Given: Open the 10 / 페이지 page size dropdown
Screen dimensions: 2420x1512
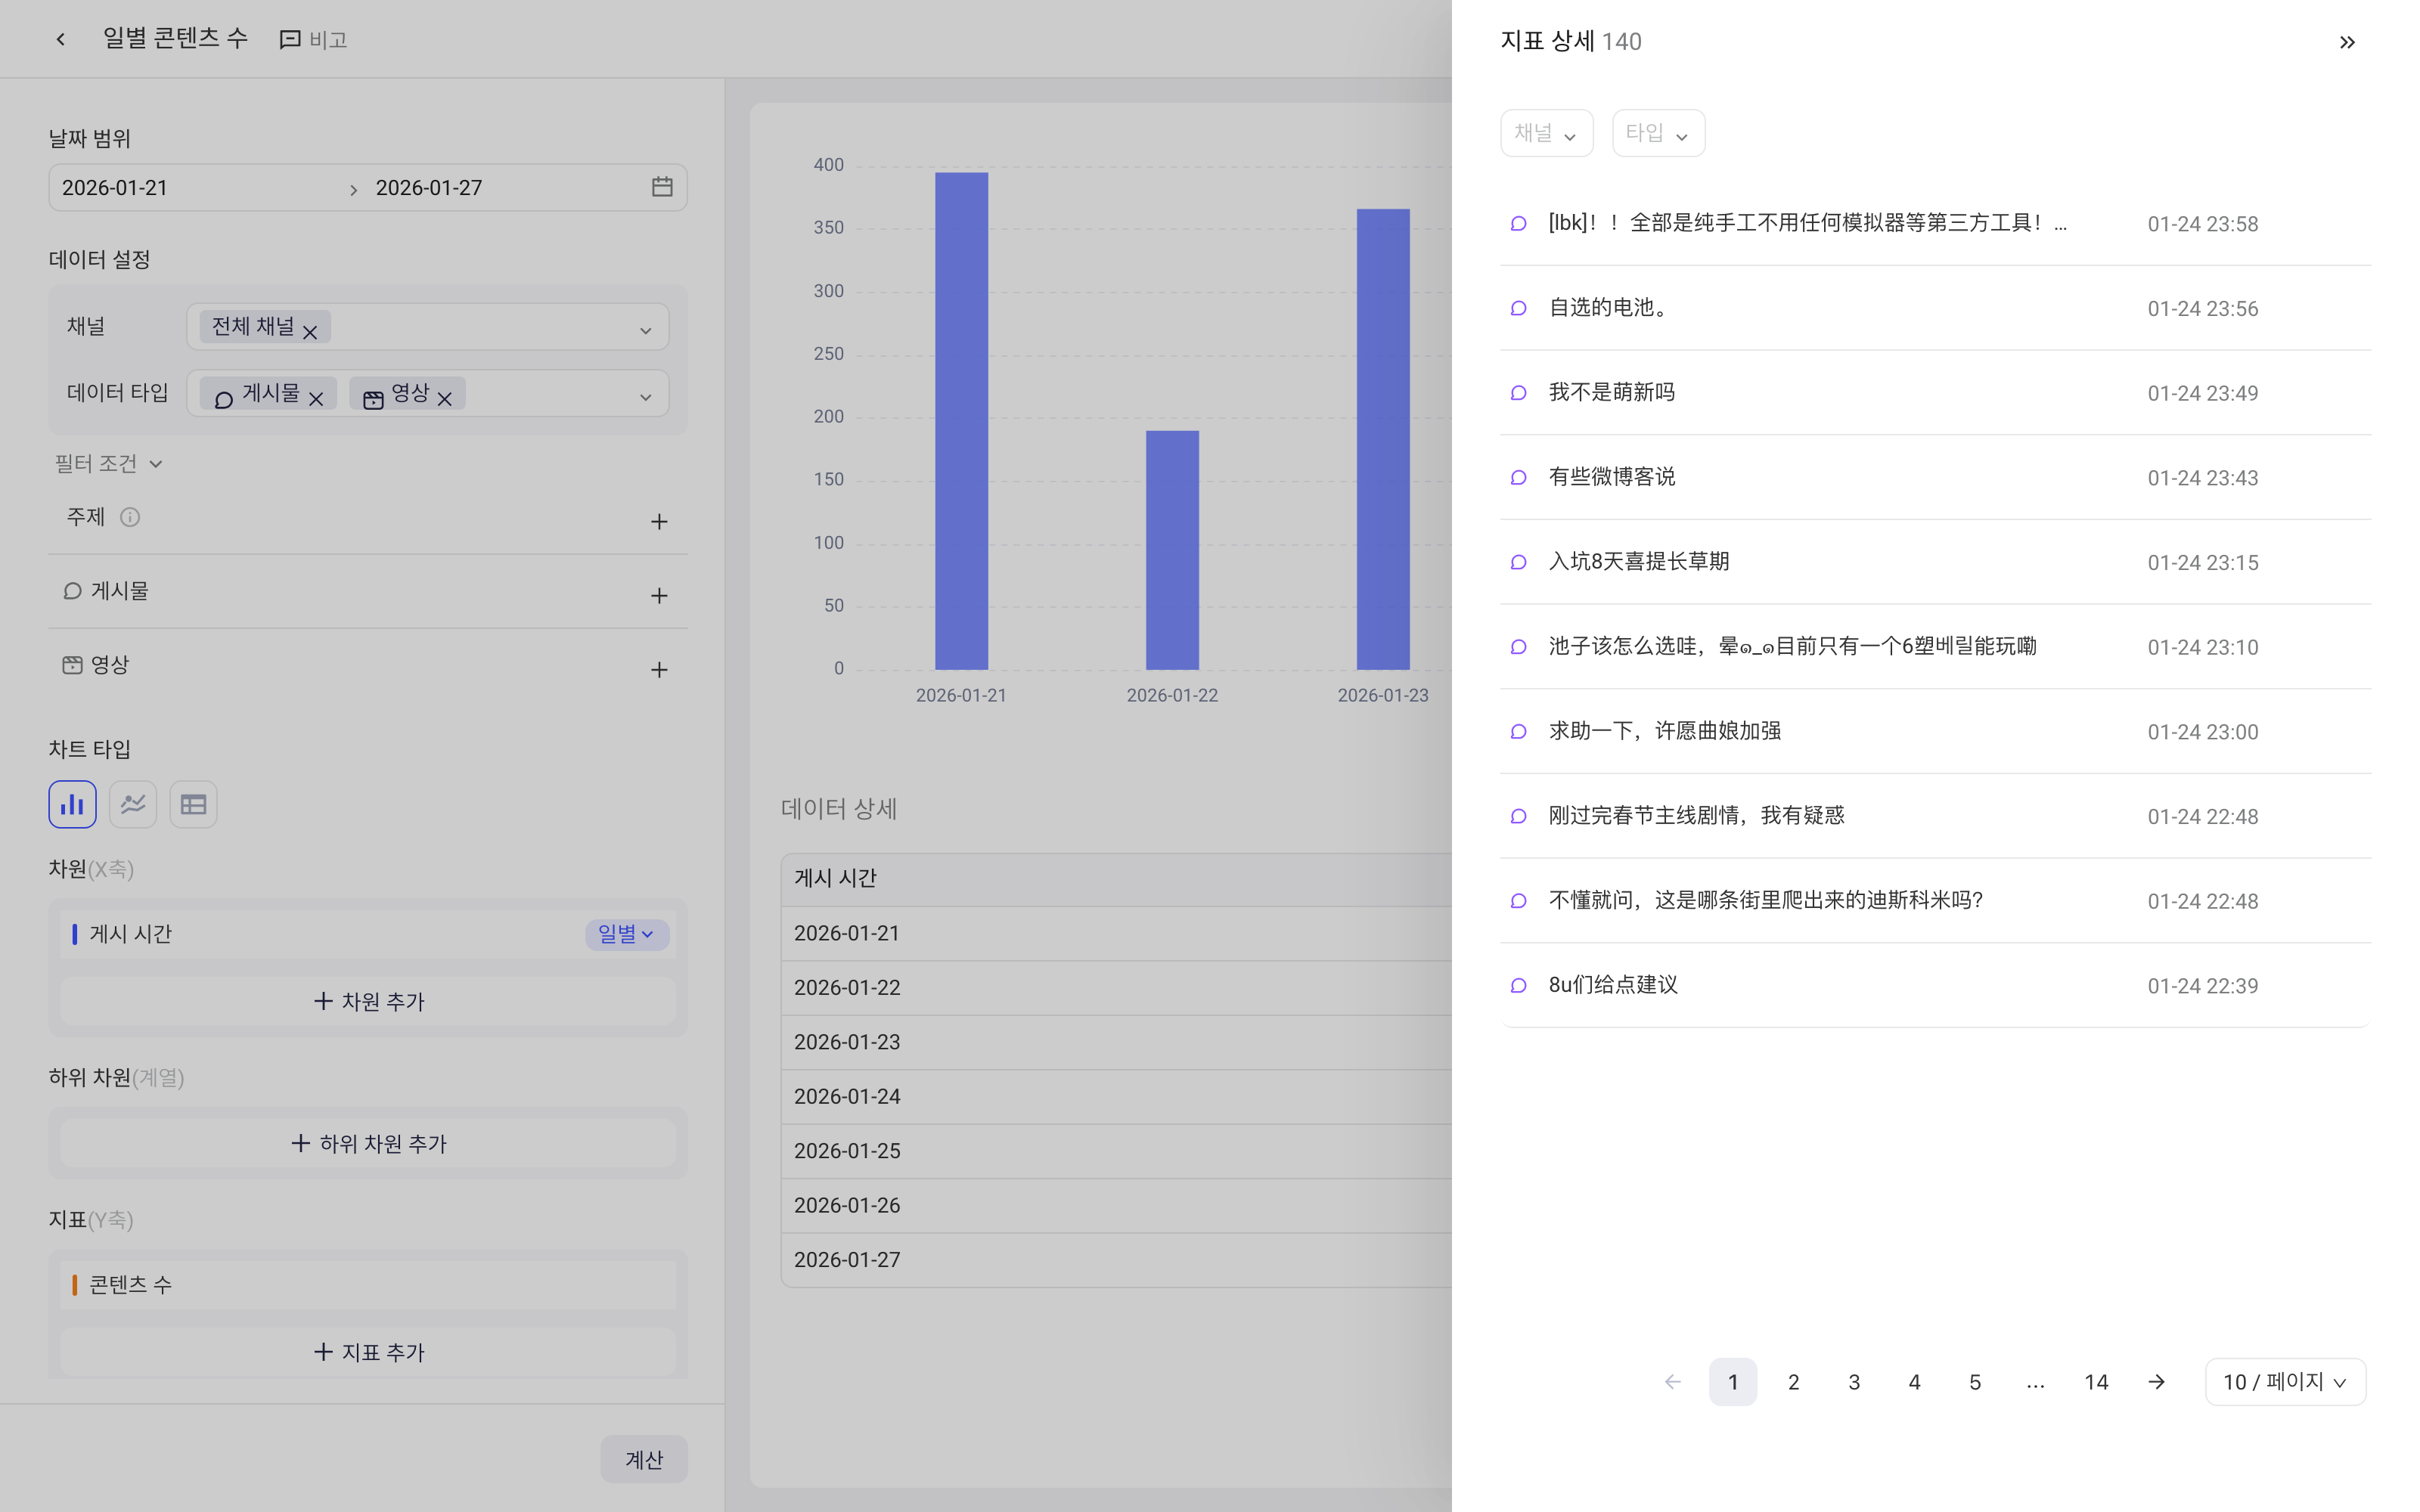Looking at the screenshot, I should tap(2285, 1382).
